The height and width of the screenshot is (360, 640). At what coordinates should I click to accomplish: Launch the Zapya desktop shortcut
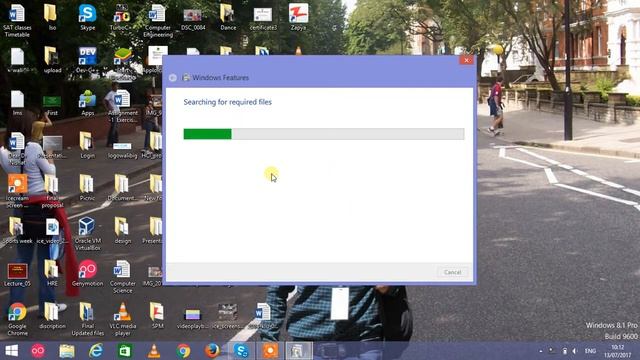click(x=298, y=18)
